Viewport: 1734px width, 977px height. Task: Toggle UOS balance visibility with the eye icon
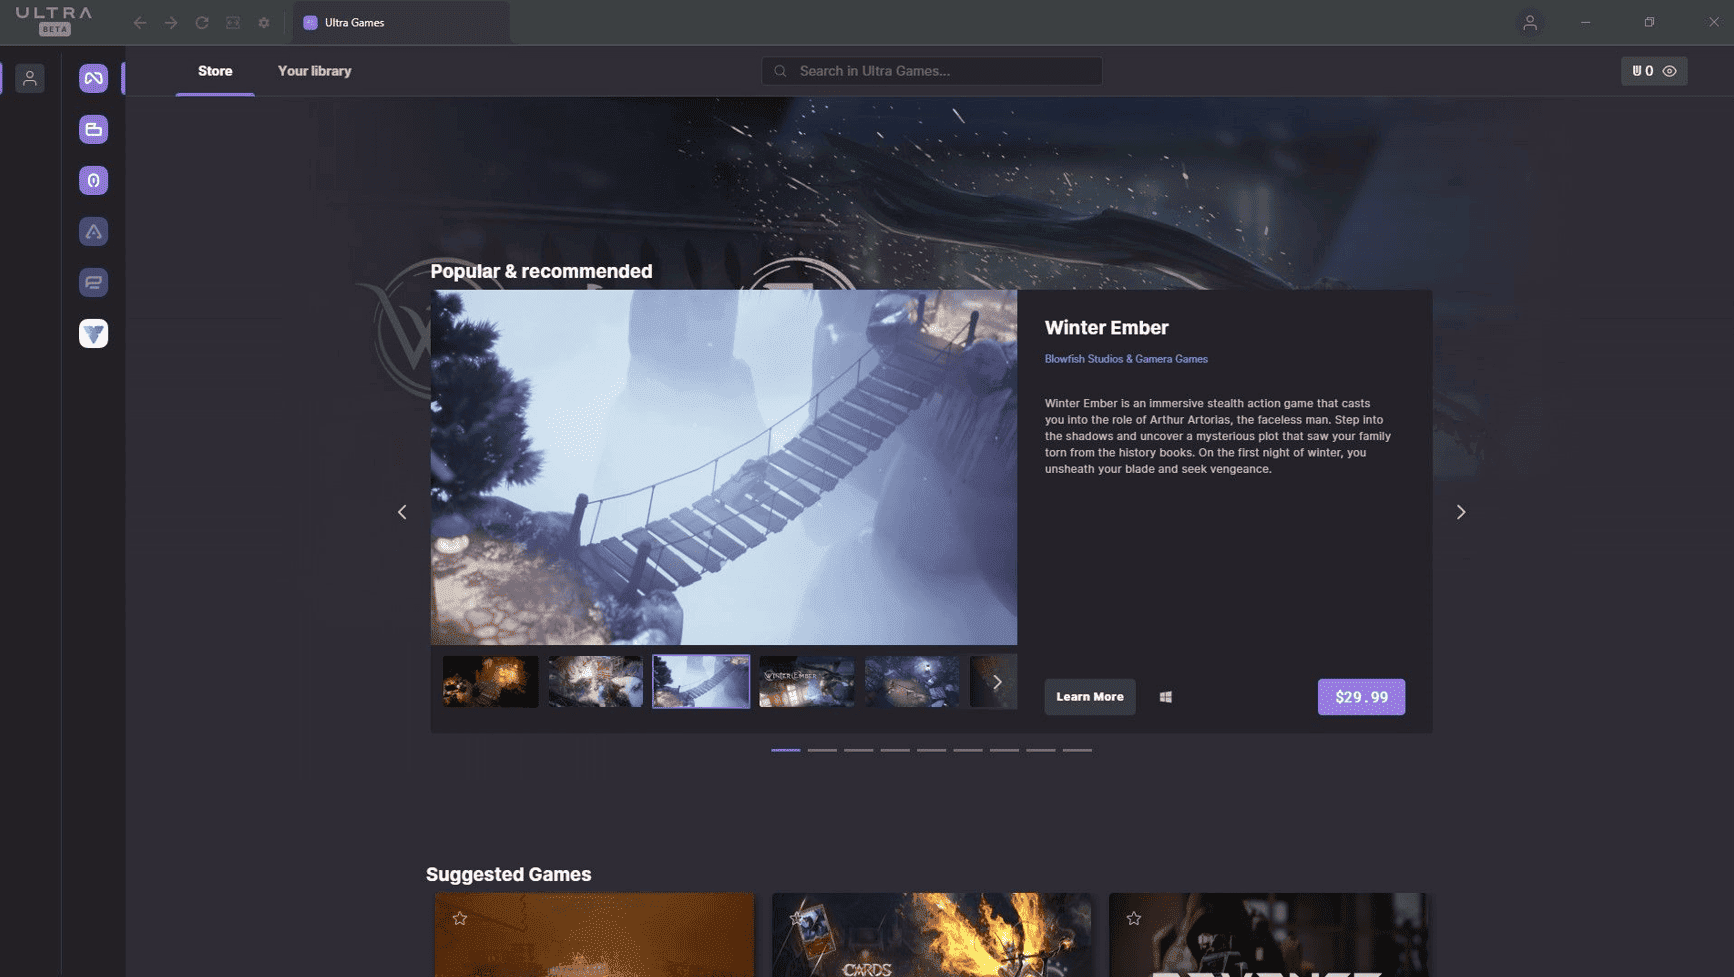pos(1670,71)
